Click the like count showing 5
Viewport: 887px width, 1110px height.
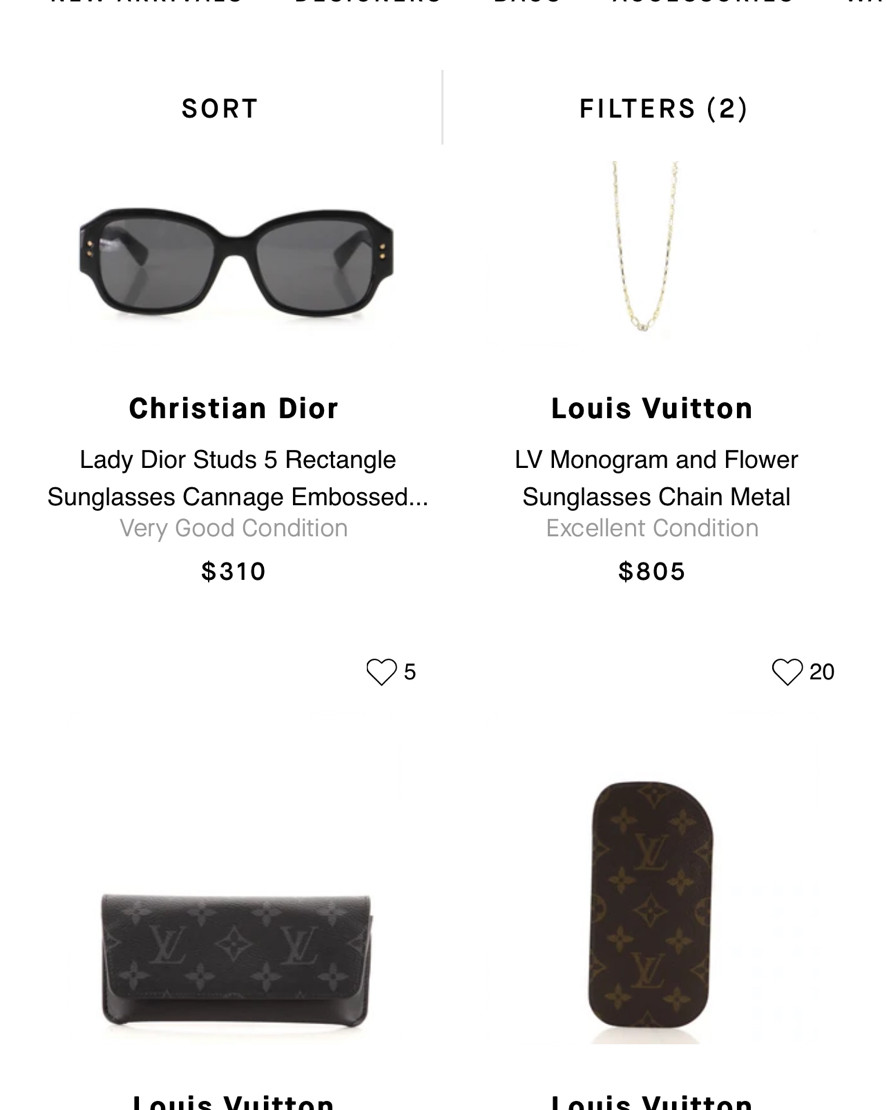410,672
